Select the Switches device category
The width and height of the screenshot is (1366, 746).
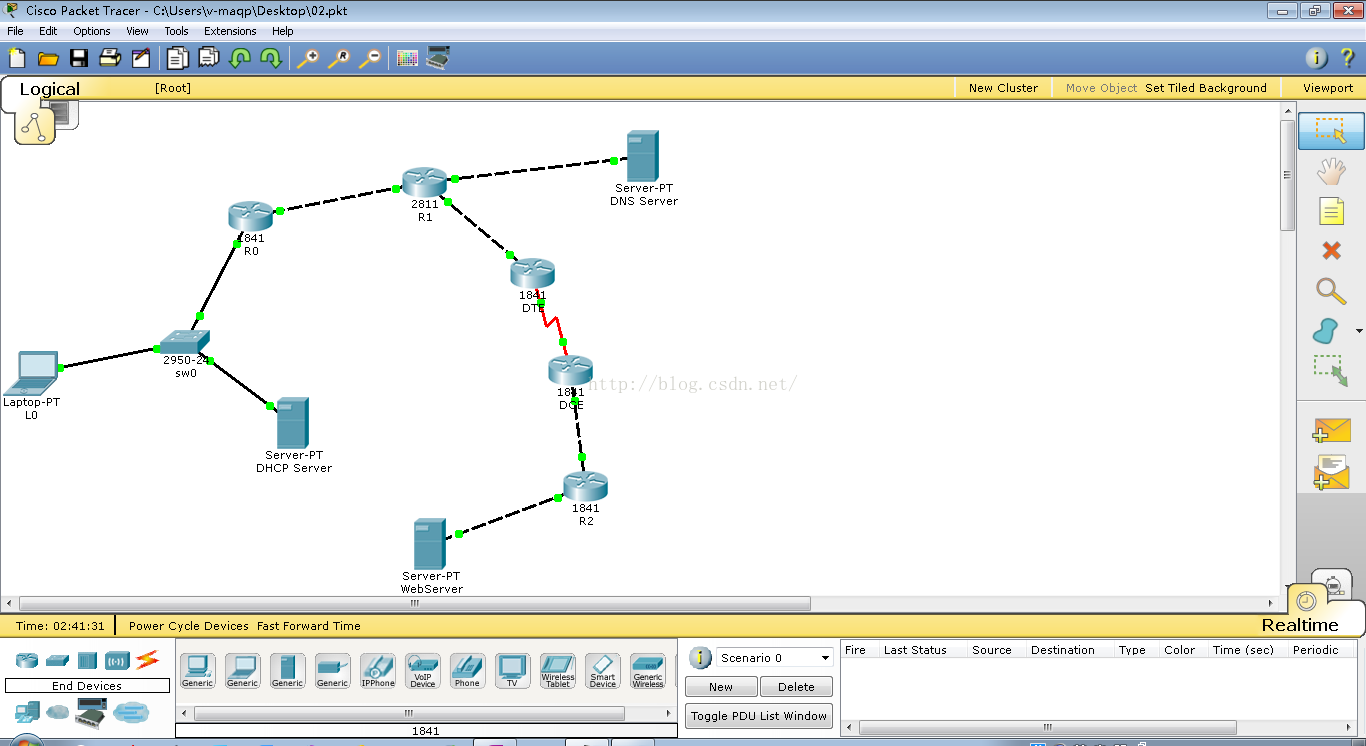tap(57, 660)
